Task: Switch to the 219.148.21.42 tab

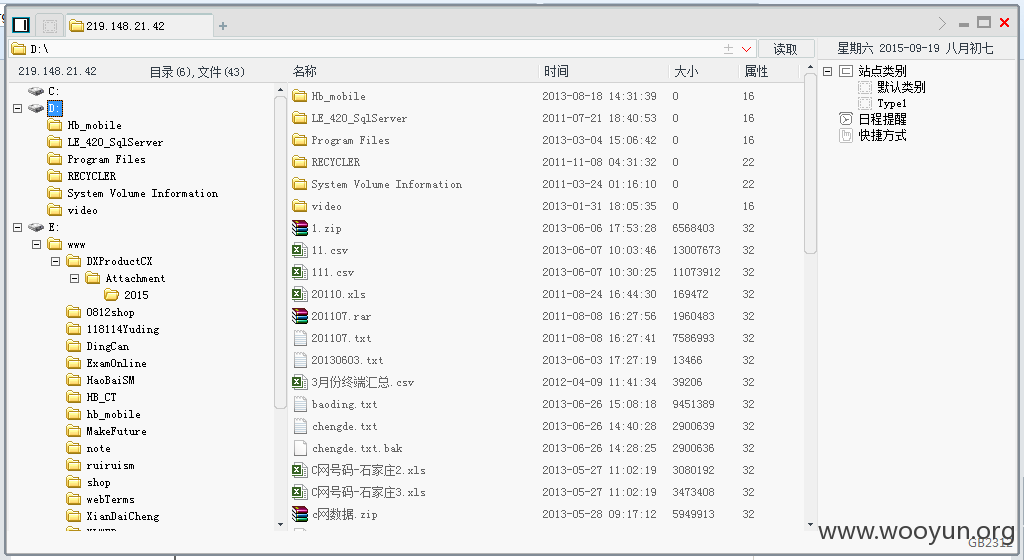Action: point(139,25)
